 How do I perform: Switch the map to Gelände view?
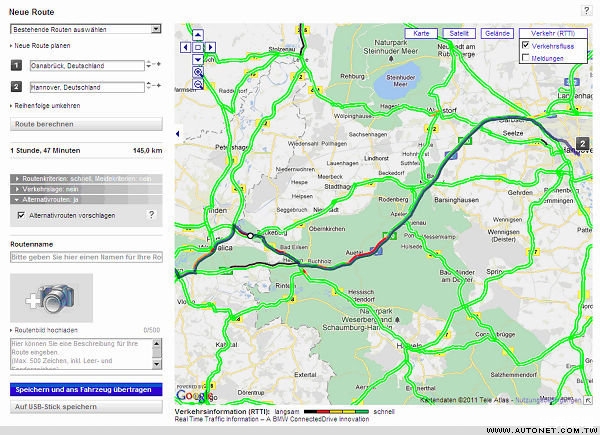coord(497,33)
